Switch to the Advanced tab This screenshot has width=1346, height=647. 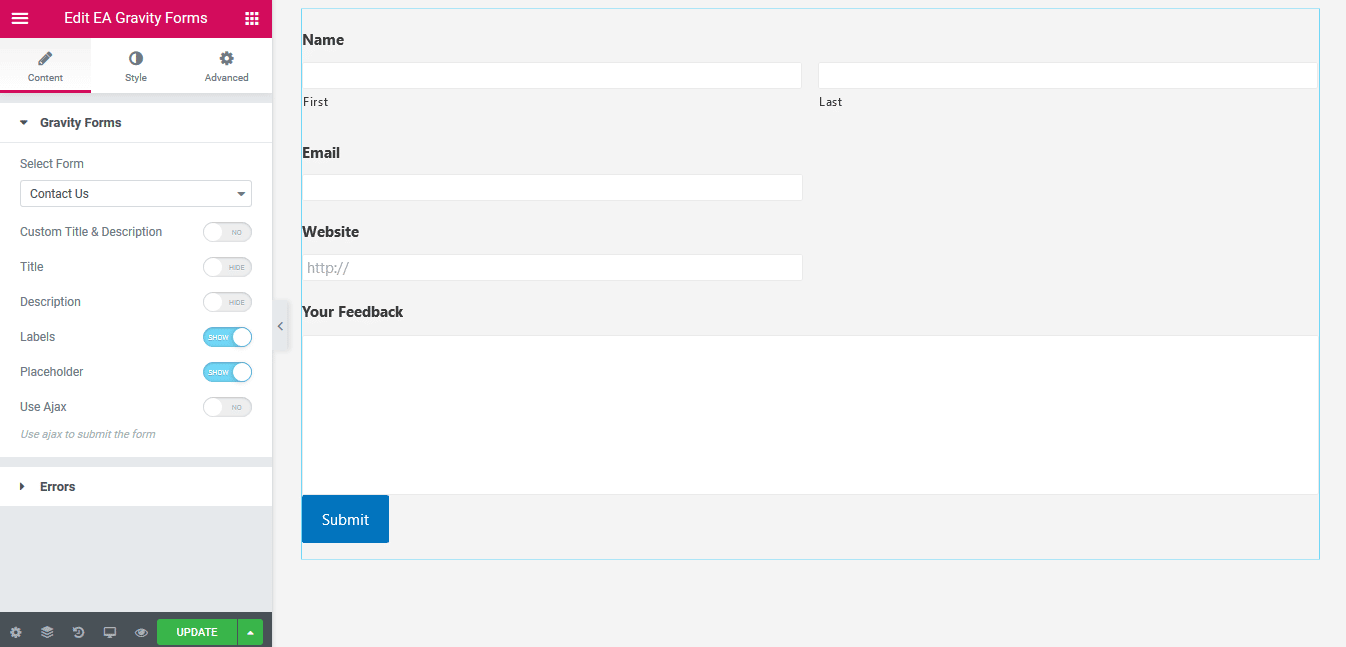click(226, 65)
